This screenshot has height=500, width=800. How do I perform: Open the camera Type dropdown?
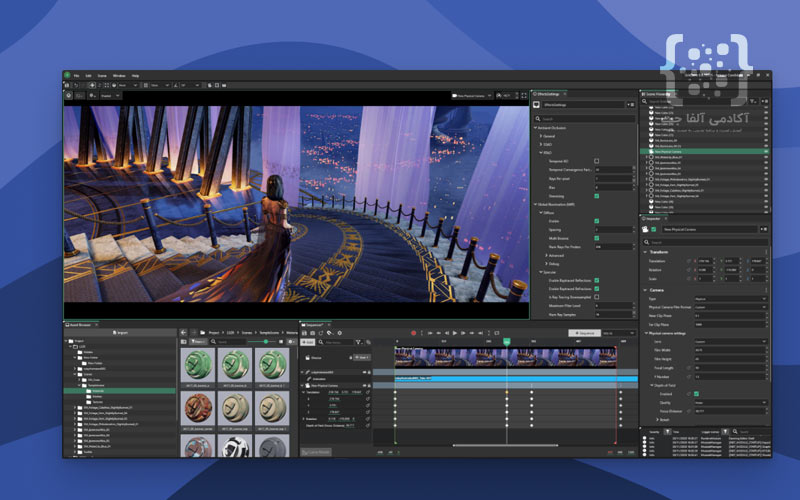(x=730, y=299)
